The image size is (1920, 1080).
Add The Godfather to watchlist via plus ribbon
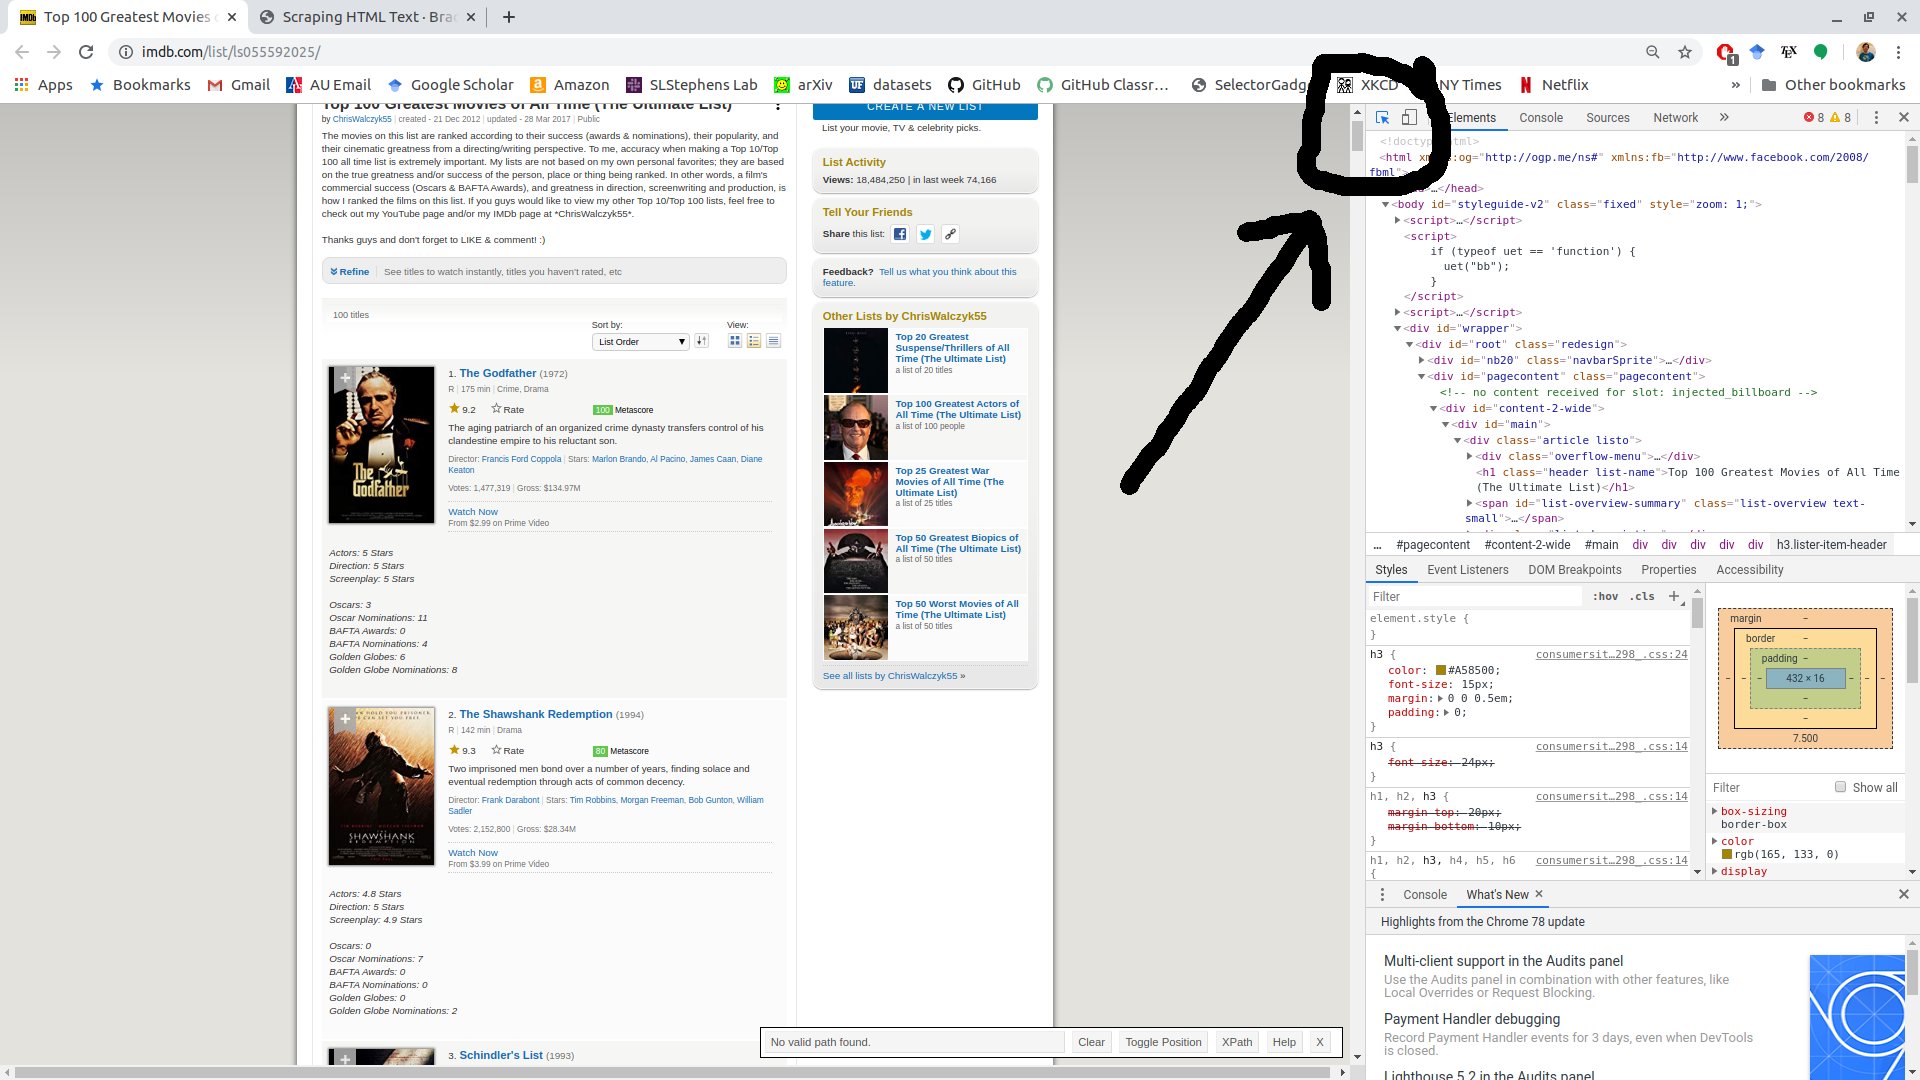point(345,378)
